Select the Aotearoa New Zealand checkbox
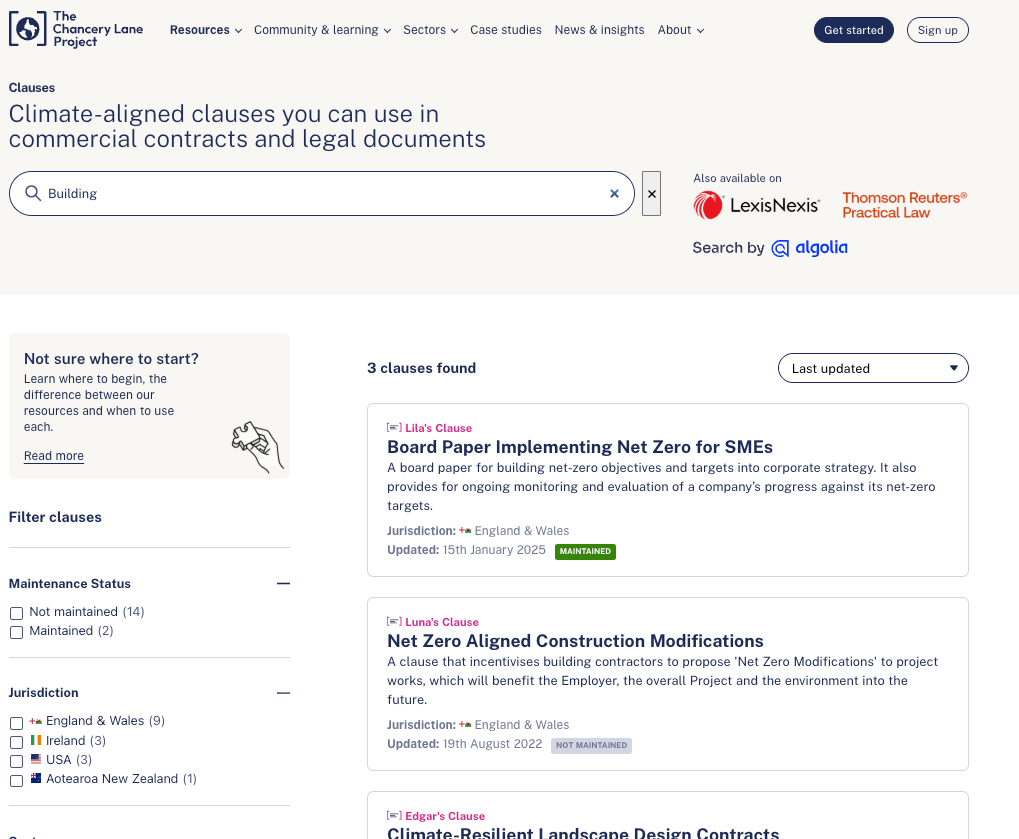The width and height of the screenshot is (1019, 839). click(16, 780)
